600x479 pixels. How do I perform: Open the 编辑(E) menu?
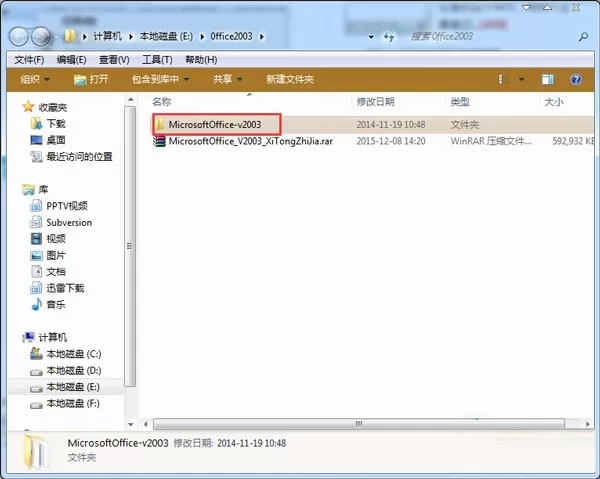click(71, 60)
